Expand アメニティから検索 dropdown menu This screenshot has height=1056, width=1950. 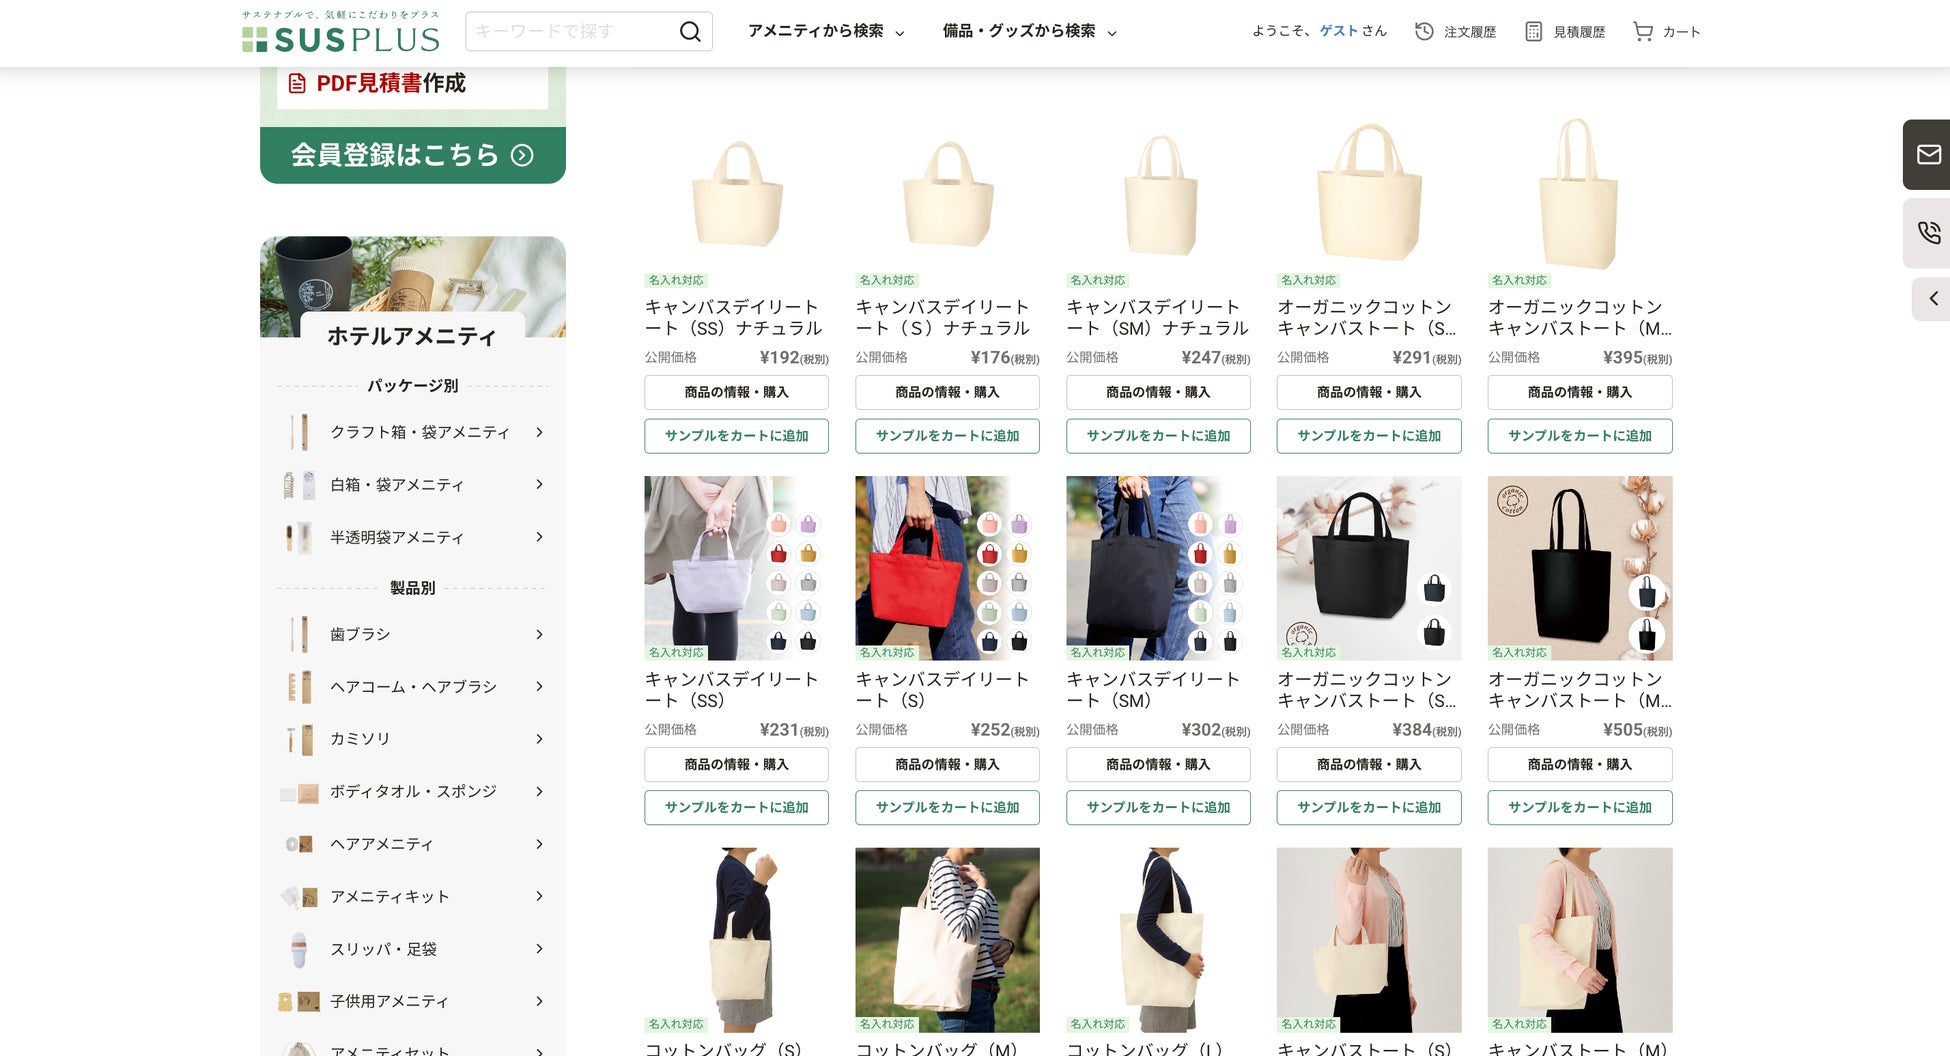826,31
